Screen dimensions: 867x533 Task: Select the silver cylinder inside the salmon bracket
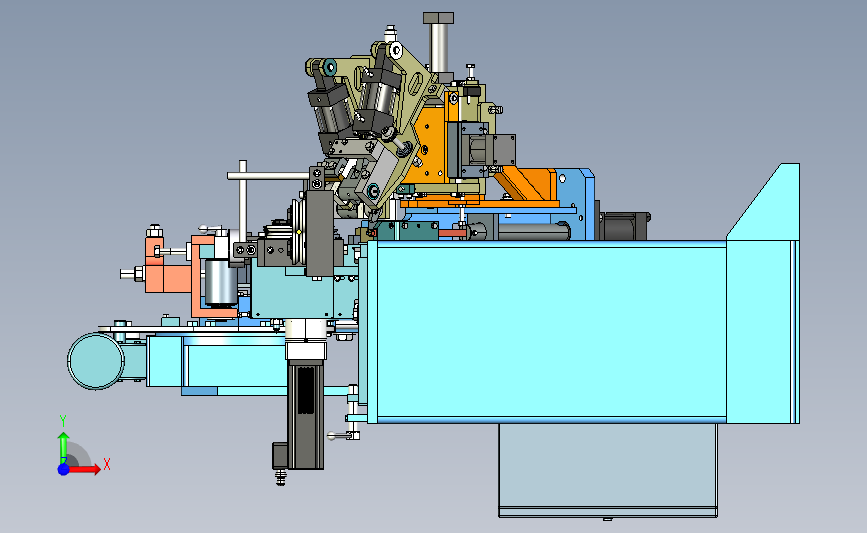pos(221,283)
